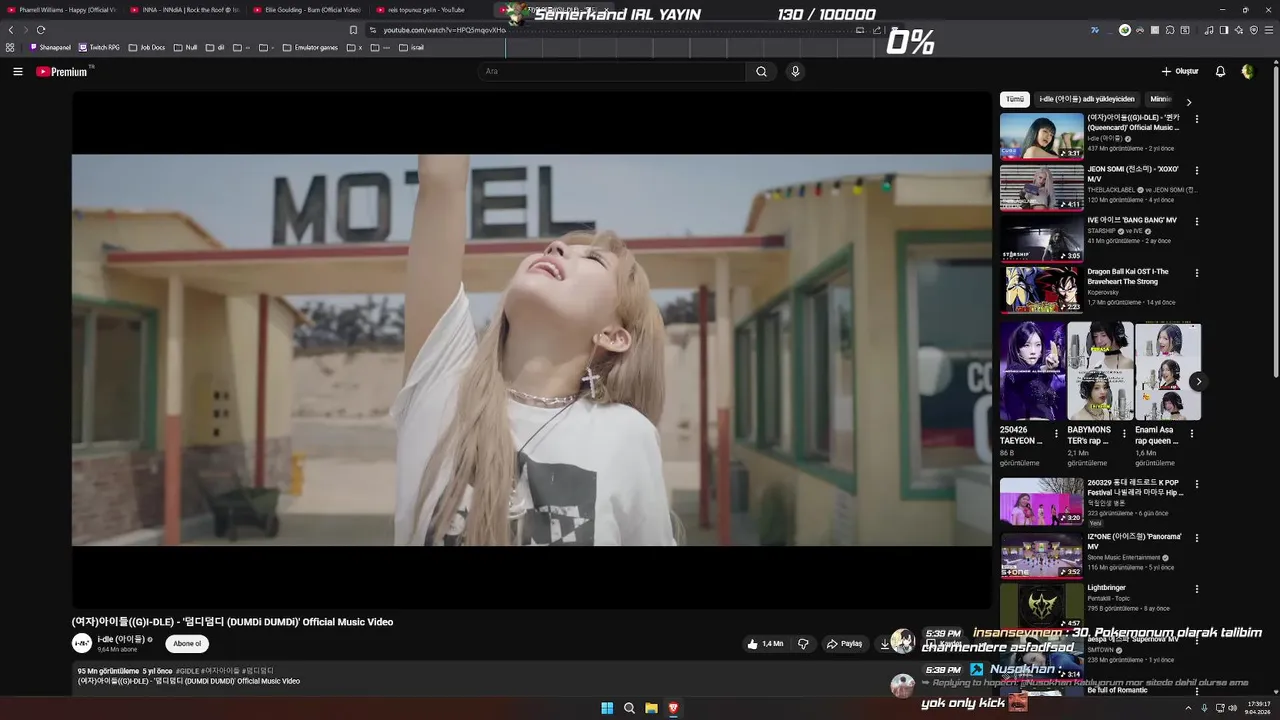Open Windows taskbar search

(x=629, y=708)
